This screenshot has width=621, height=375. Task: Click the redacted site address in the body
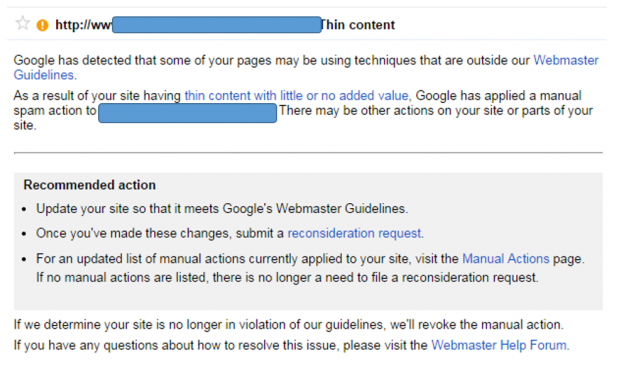[x=187, y=113]
